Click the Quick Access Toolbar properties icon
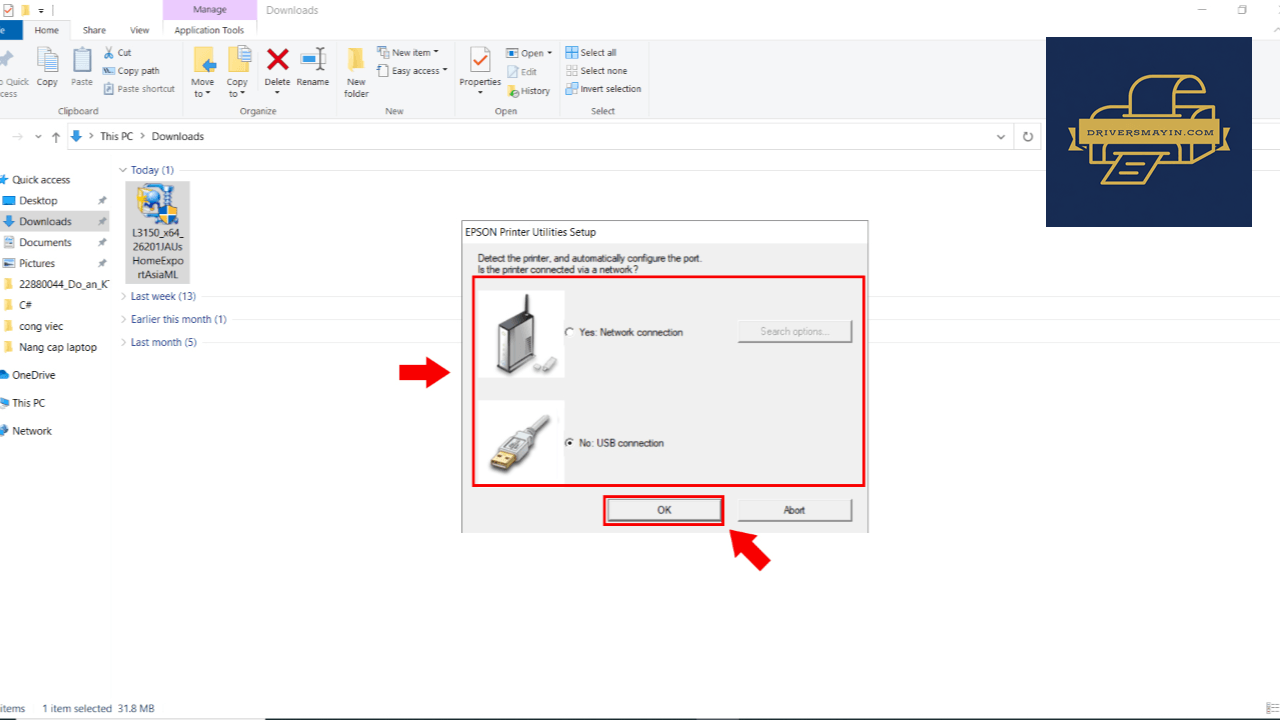 [8, 10]
